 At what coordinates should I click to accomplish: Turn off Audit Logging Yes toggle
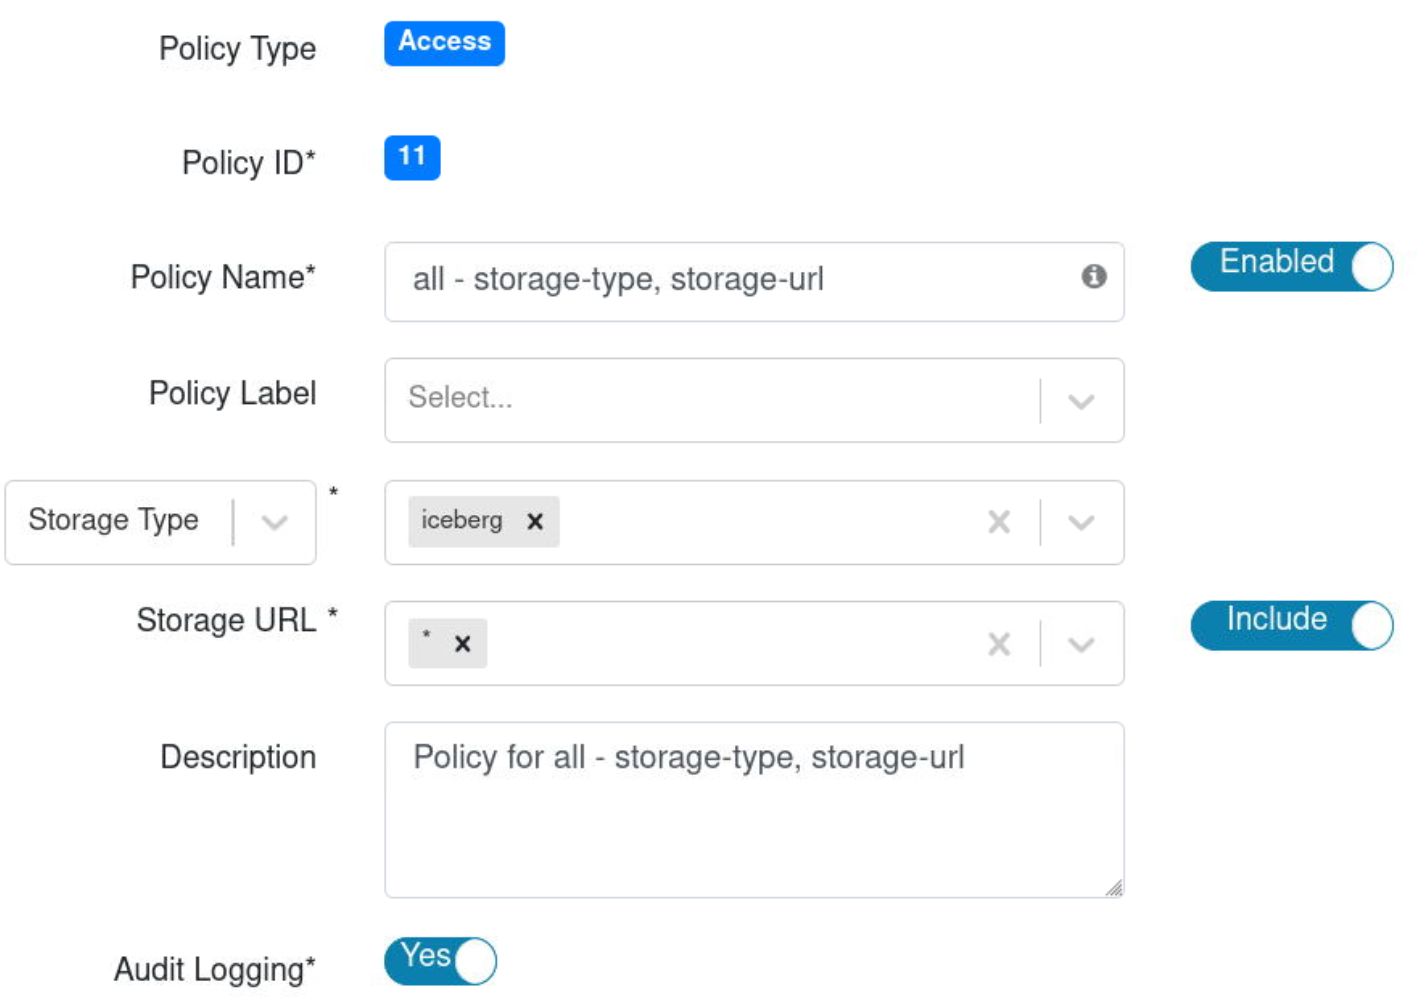click(x=441, y=961)
